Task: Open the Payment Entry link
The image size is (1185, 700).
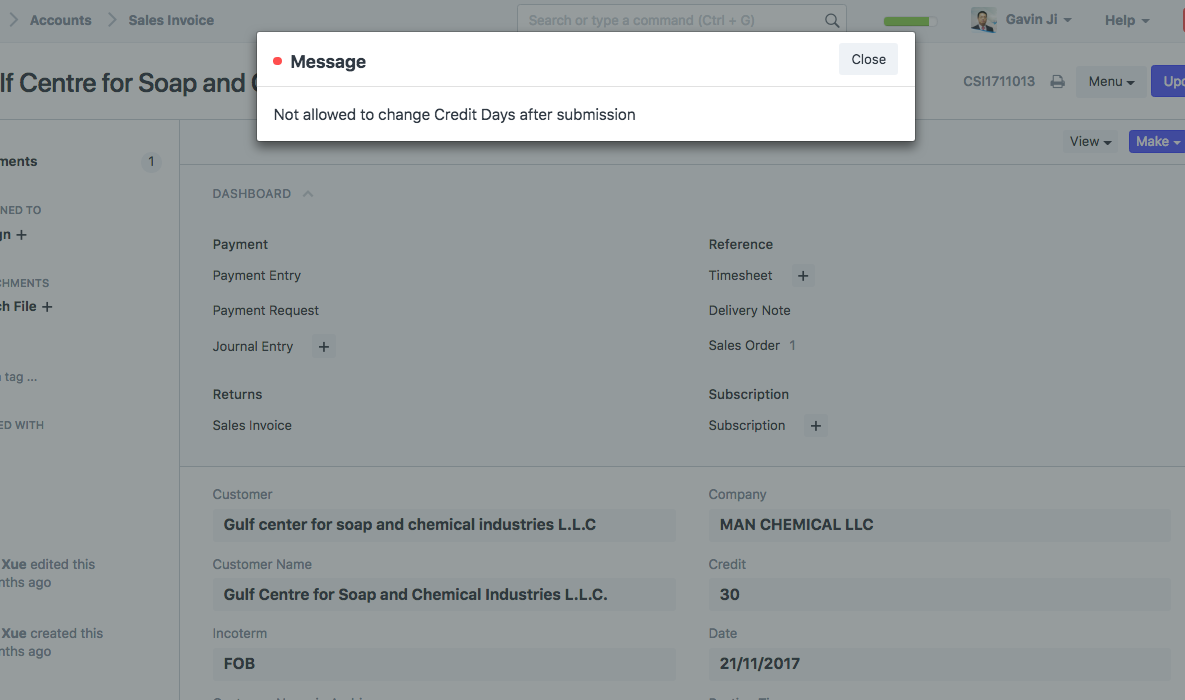Action: click(257, 276)
